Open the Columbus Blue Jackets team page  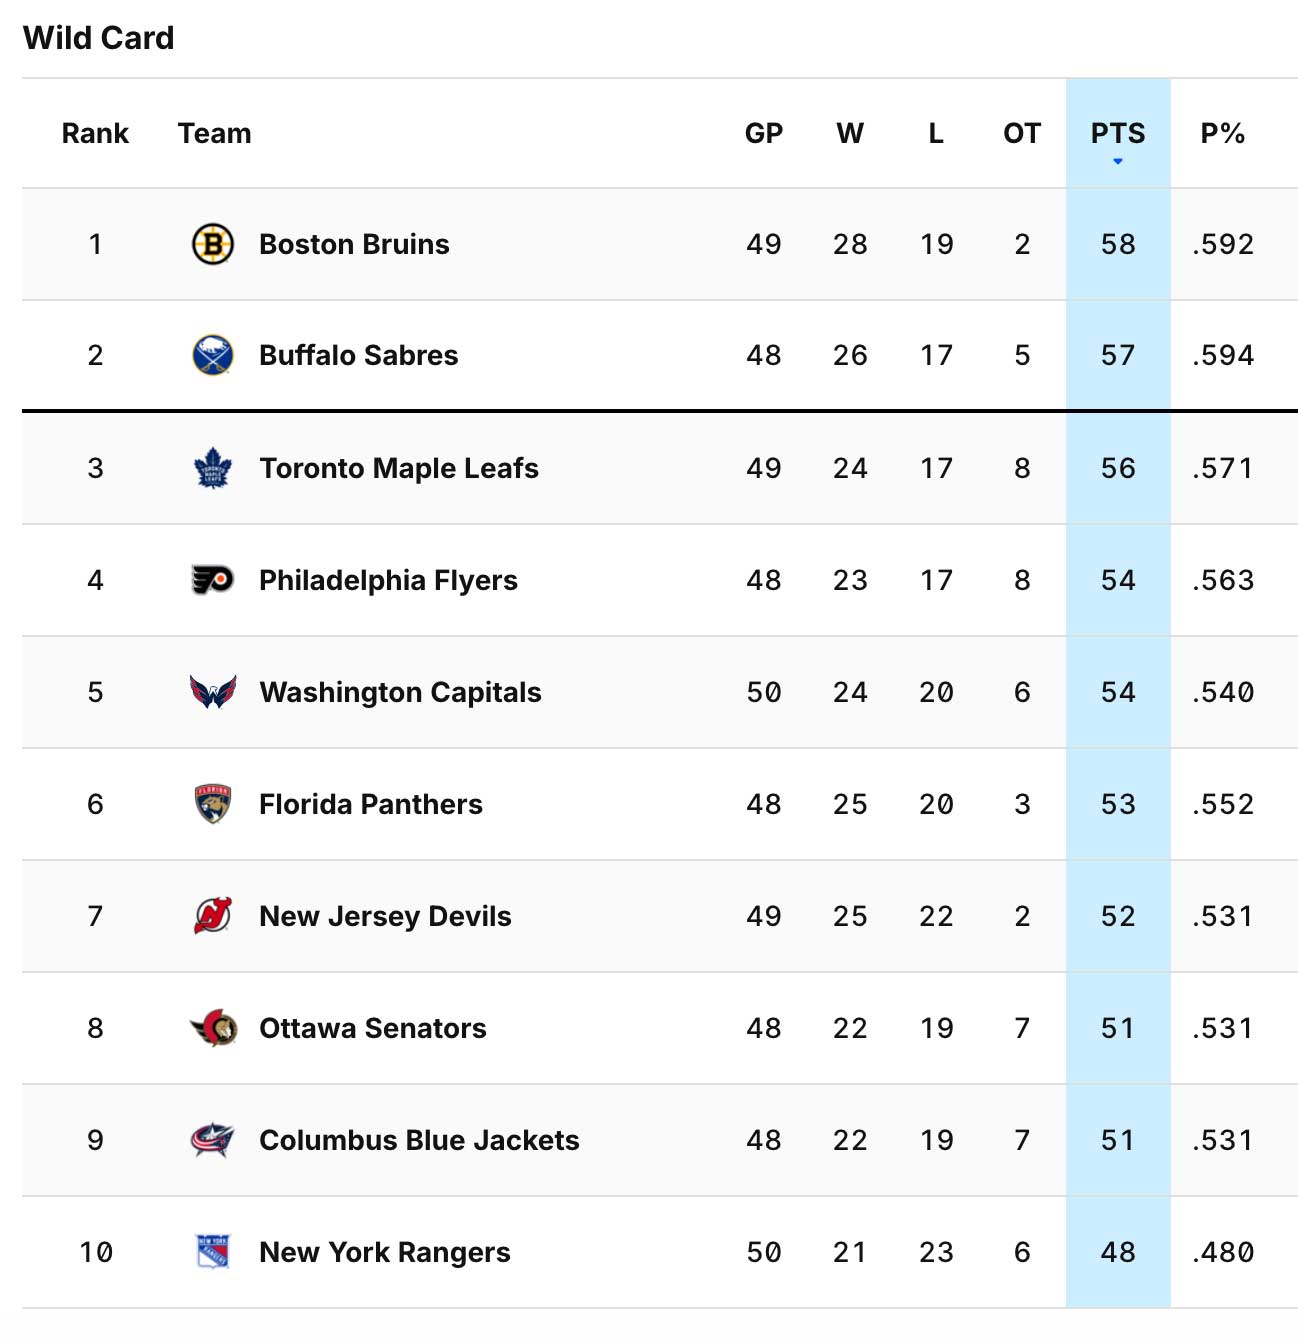[418, 1140]
